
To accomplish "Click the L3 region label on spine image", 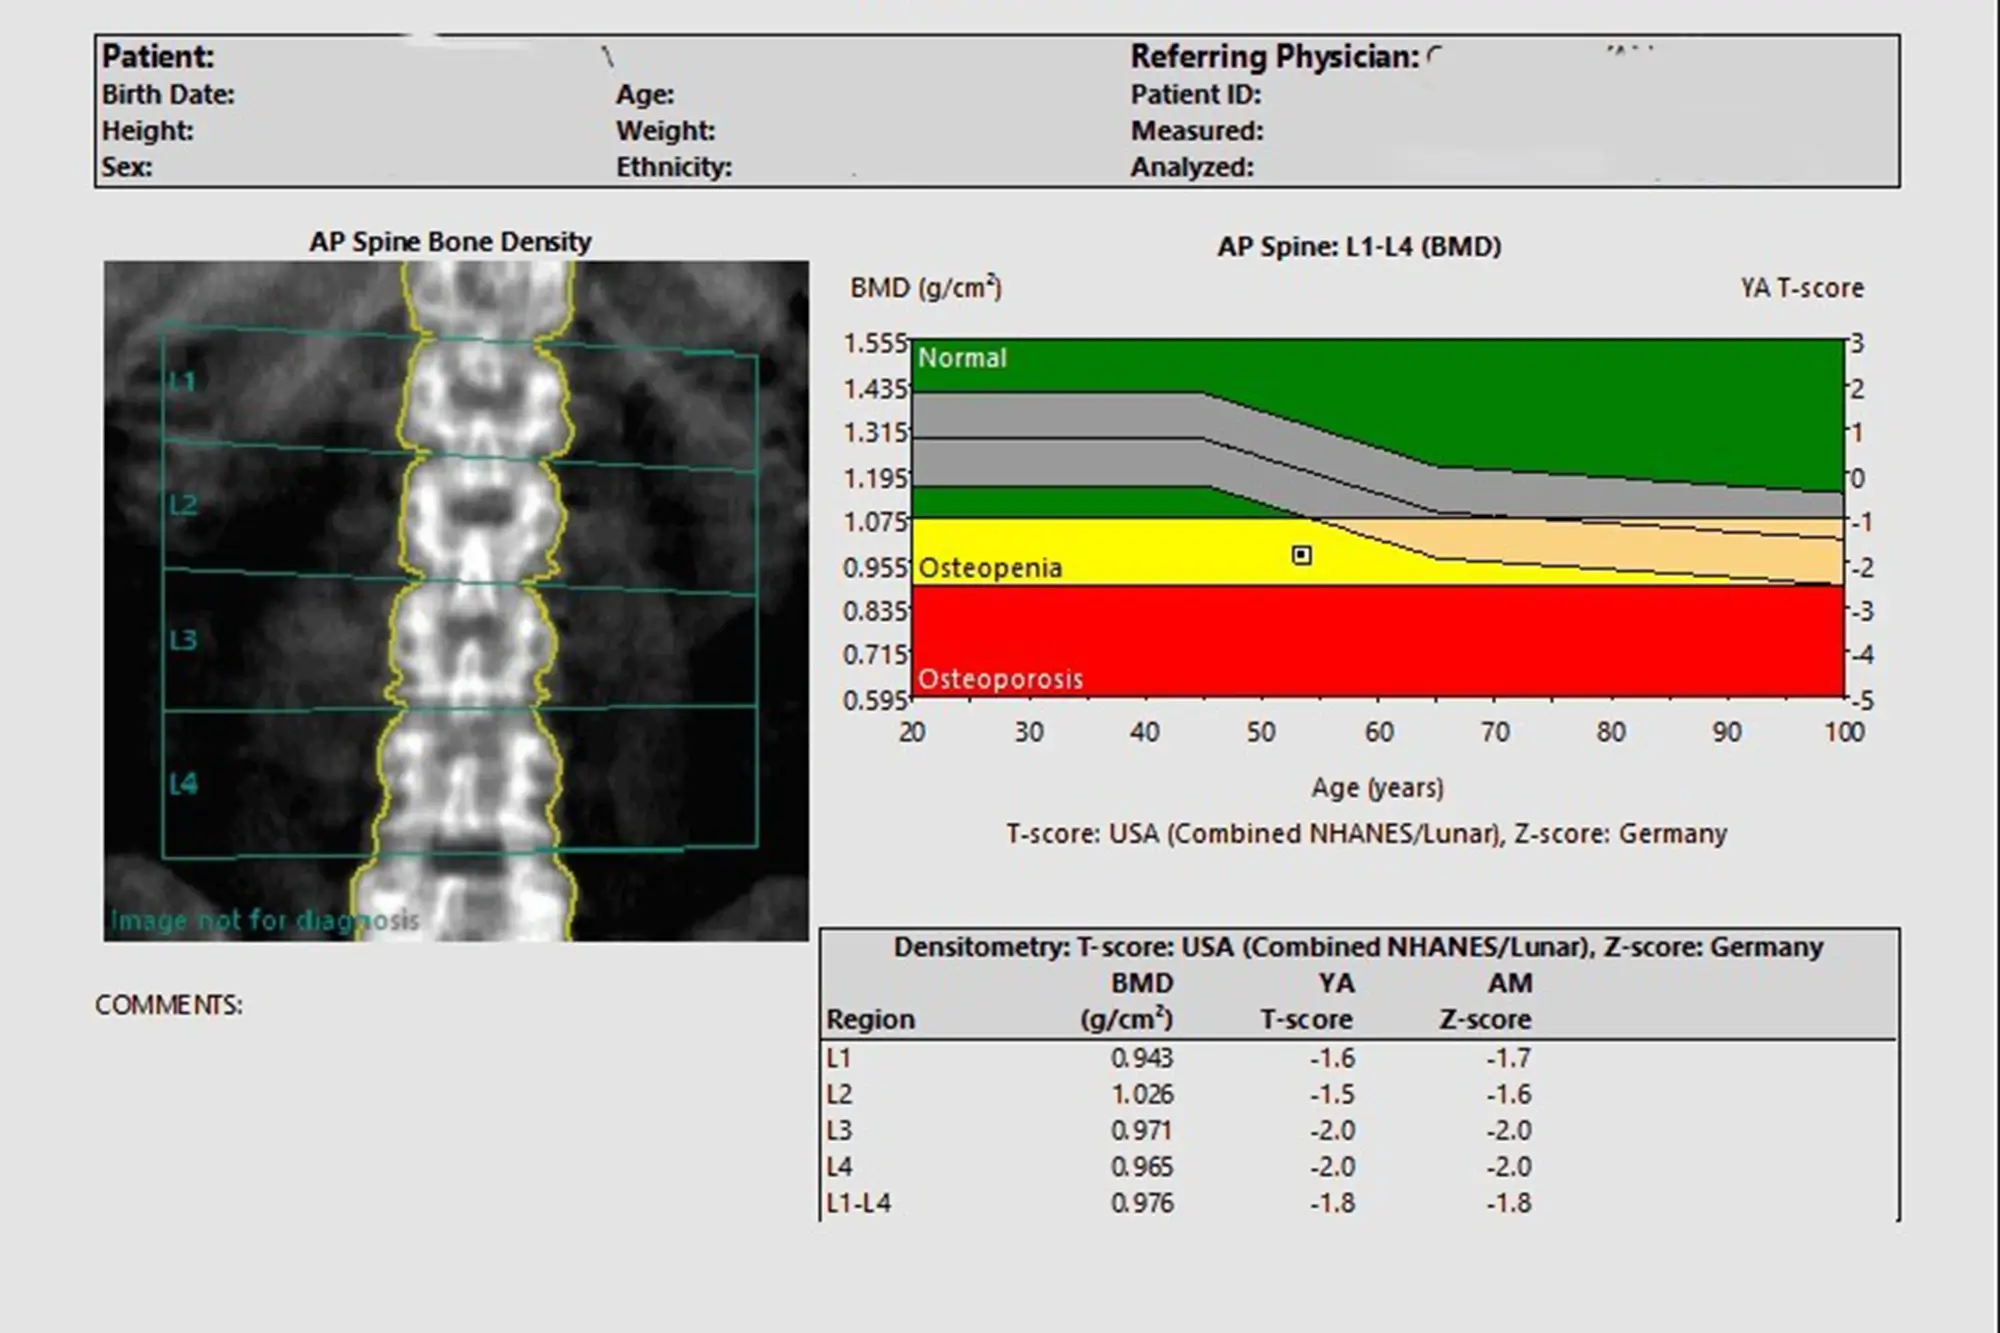I will [183, 640].
